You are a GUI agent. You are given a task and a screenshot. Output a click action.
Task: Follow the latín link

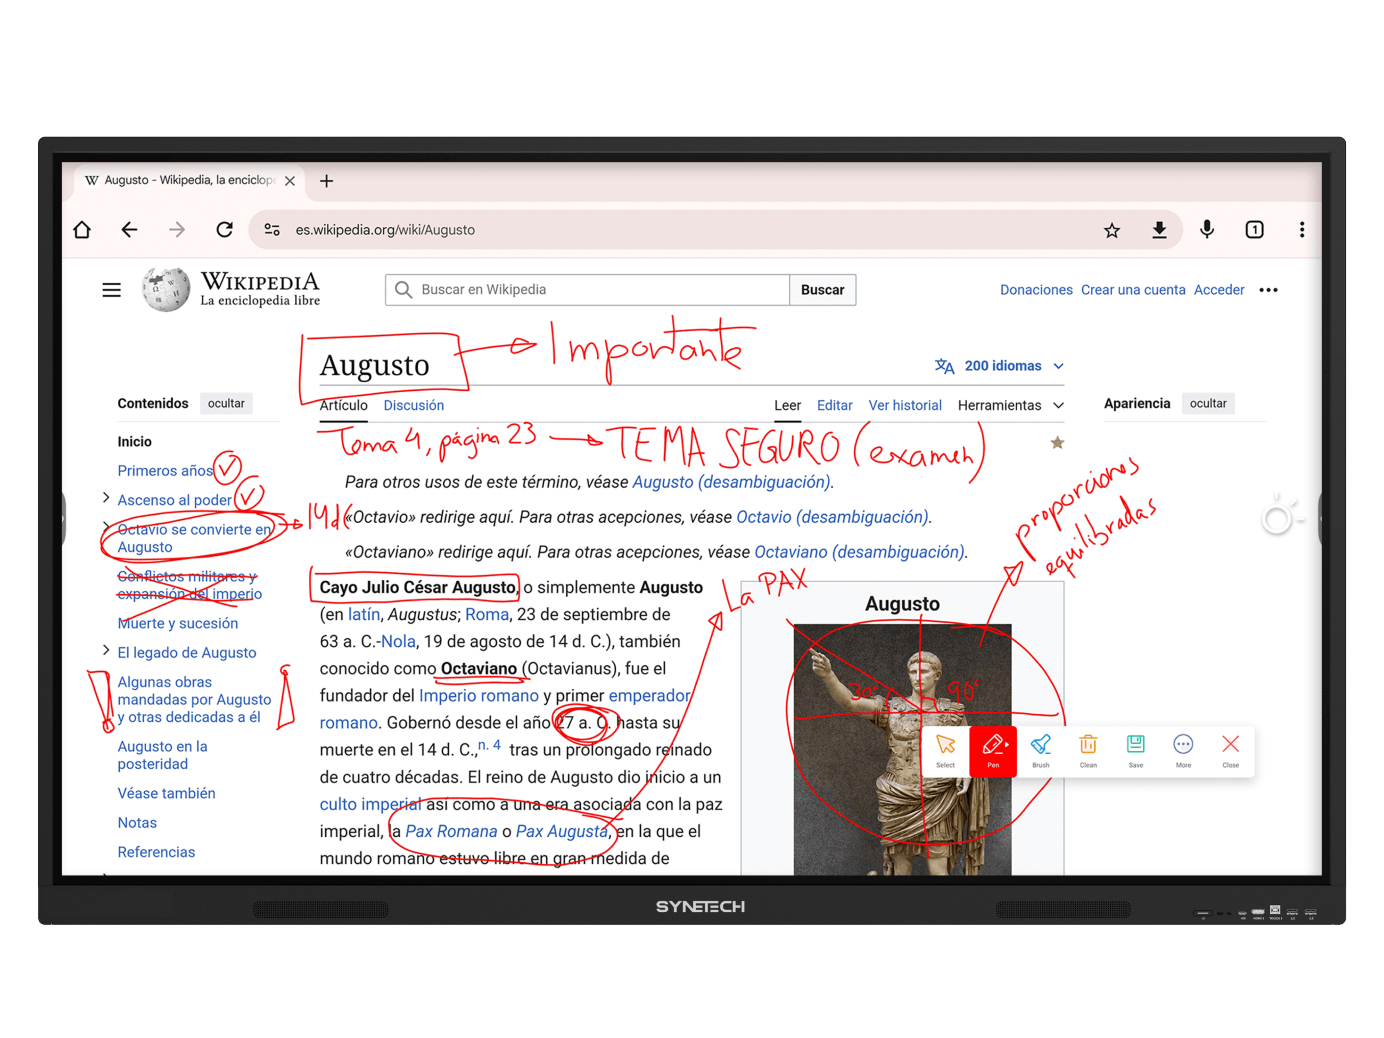364,614
